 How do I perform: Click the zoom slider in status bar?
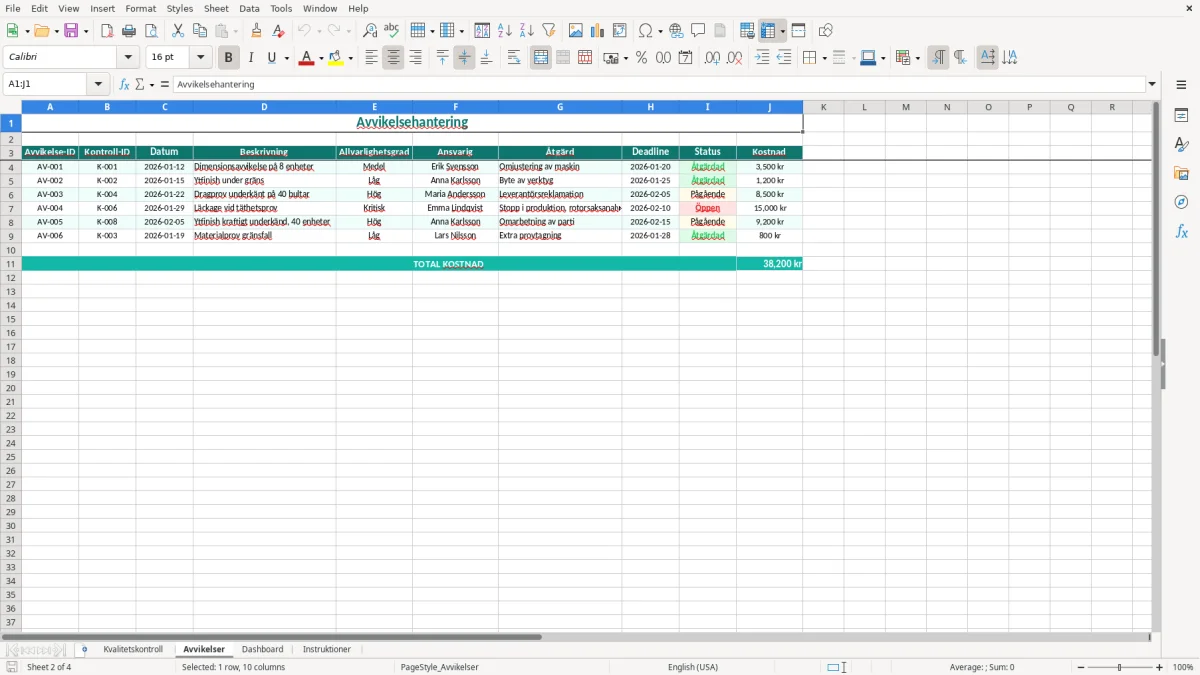tap(1120, 667)
